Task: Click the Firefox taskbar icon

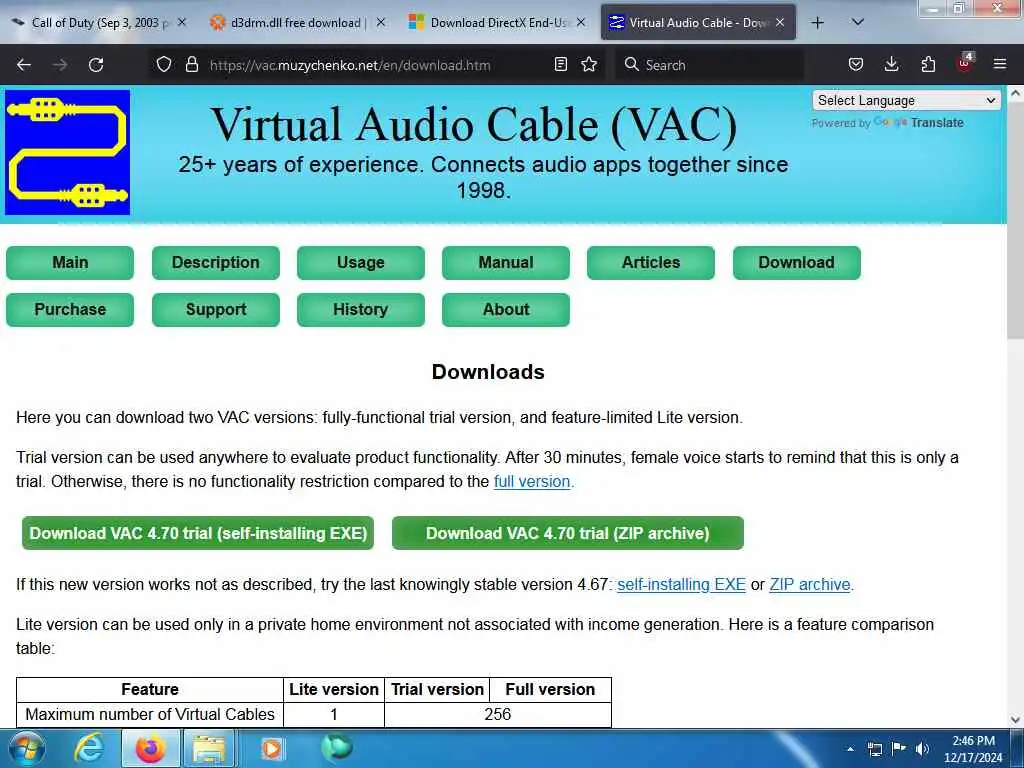Action: click(x=150, y=748)
